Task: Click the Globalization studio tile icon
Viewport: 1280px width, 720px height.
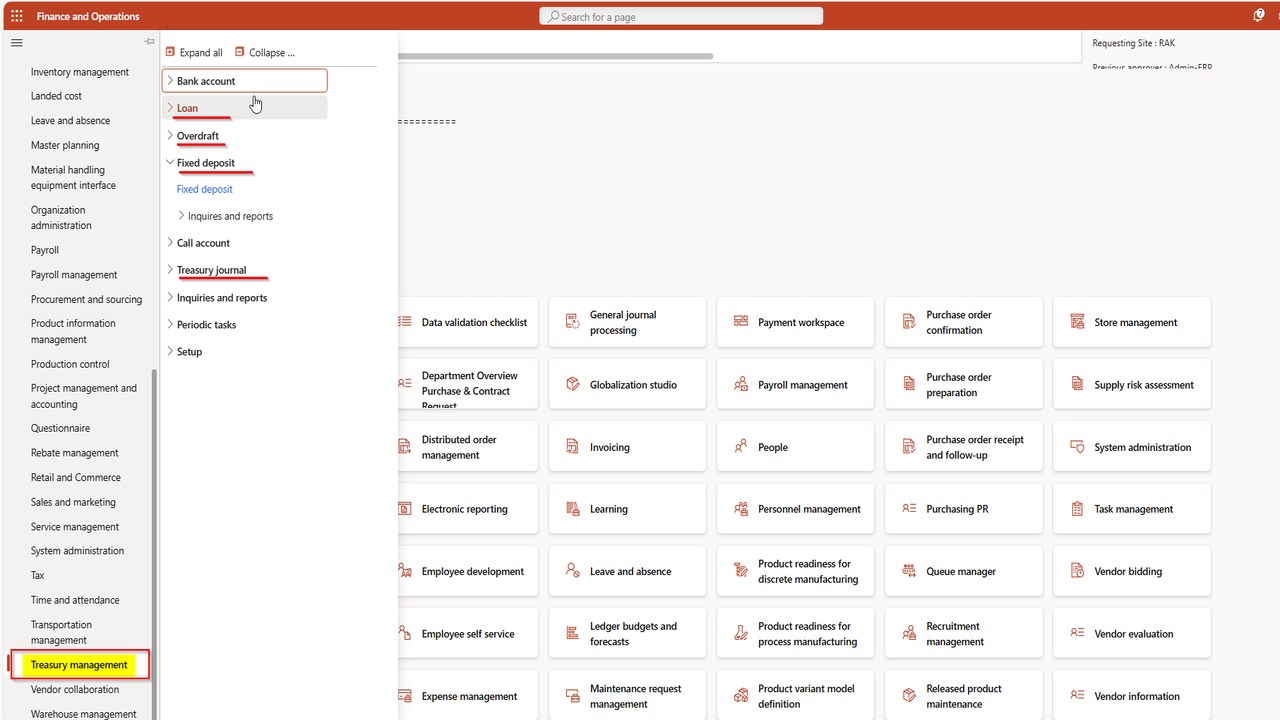Action: [573, 384]
